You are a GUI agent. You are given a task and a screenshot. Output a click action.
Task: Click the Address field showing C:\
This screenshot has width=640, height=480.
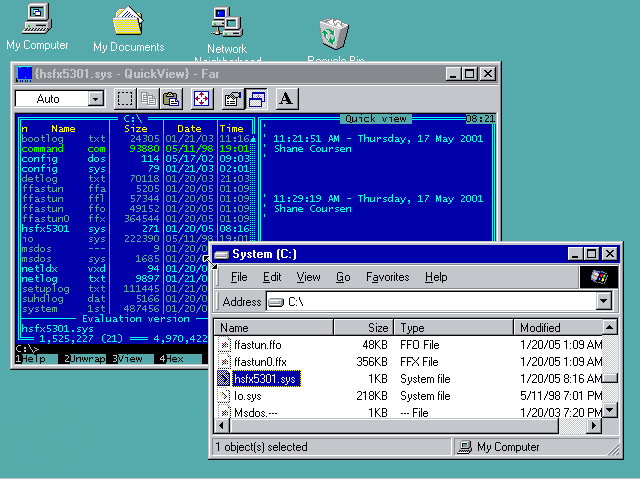[x=431, y=302]
